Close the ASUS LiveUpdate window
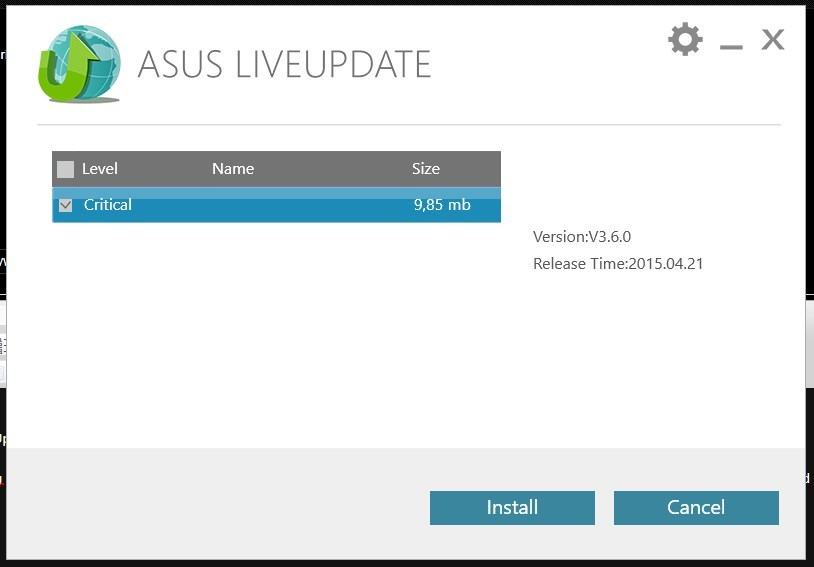This screenshot has height=567, width=814. [772, 39]
